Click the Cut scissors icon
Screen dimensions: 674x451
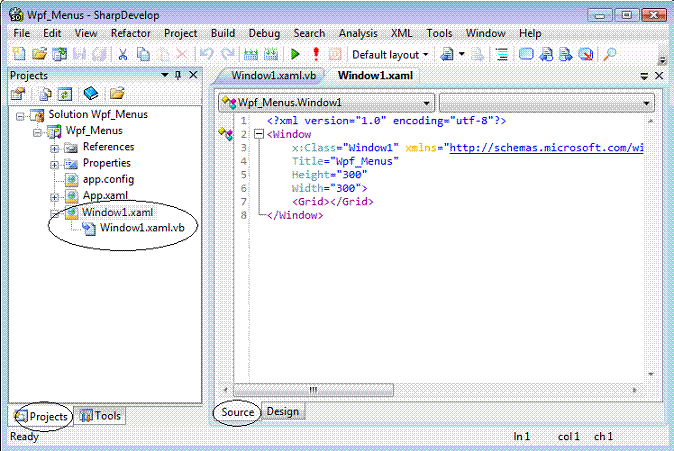tap(123, 54)
